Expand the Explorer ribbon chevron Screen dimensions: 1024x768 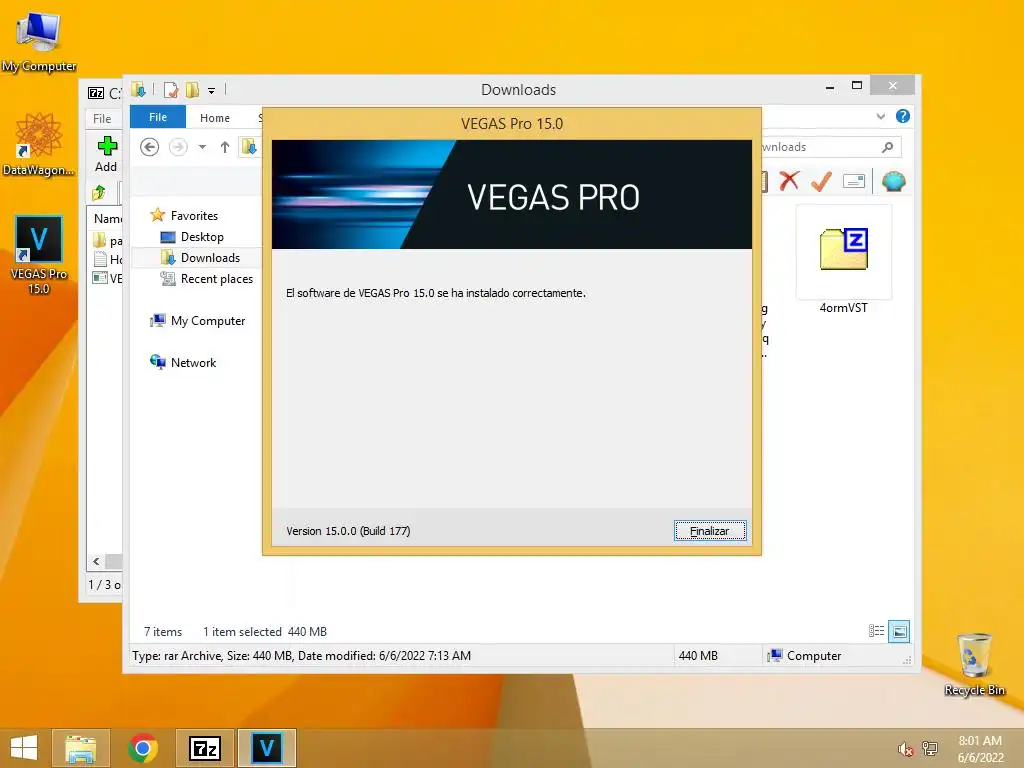click(880, 116)
